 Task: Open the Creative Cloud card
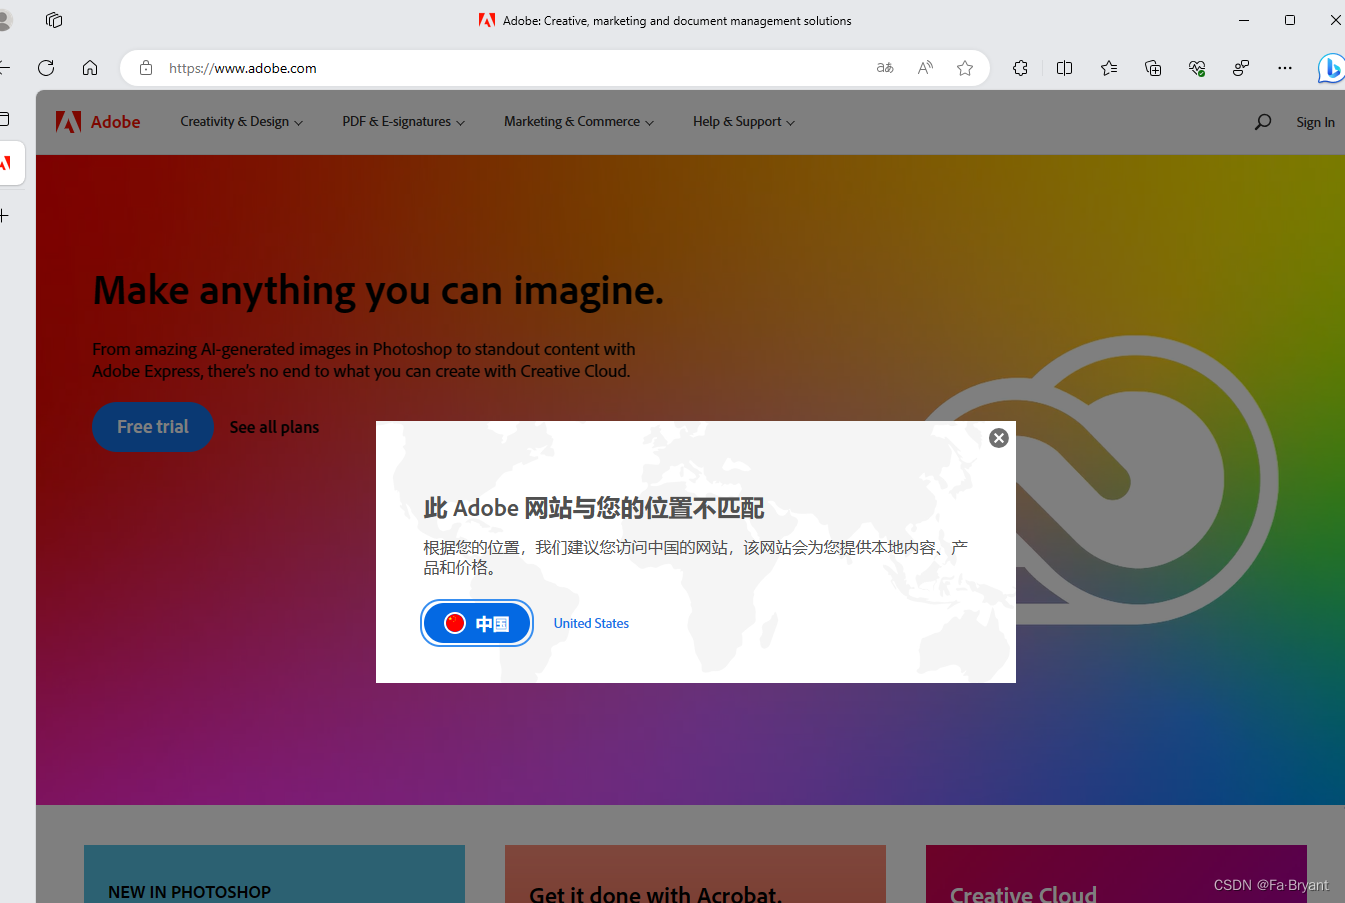click(x=1116, y=874)
